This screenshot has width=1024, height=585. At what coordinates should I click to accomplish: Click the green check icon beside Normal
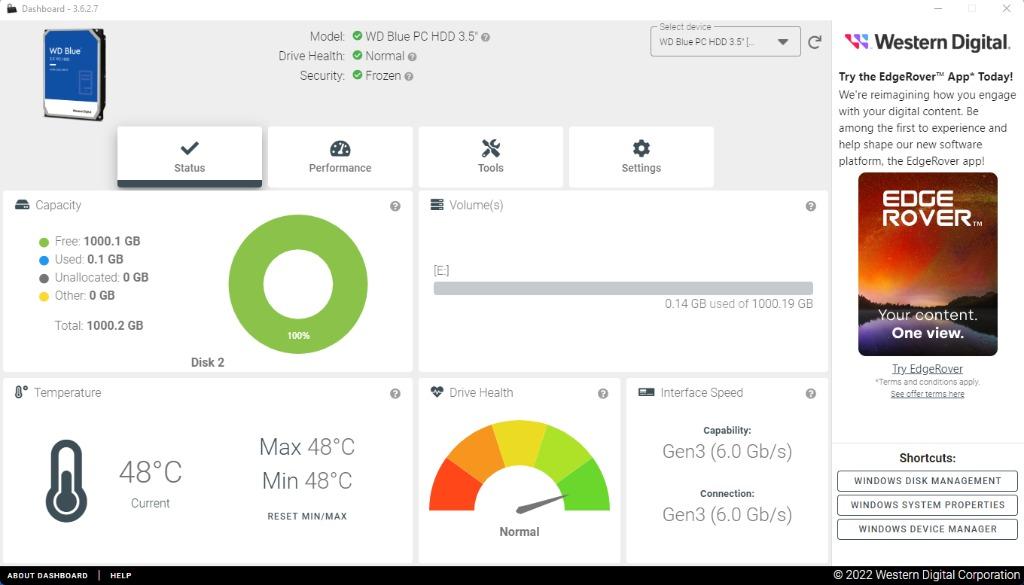pos(357,55)
